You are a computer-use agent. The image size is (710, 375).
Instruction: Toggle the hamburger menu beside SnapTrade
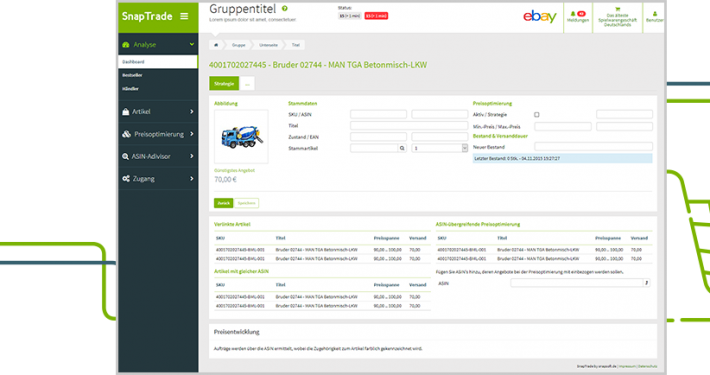click(x=184, y=16)
